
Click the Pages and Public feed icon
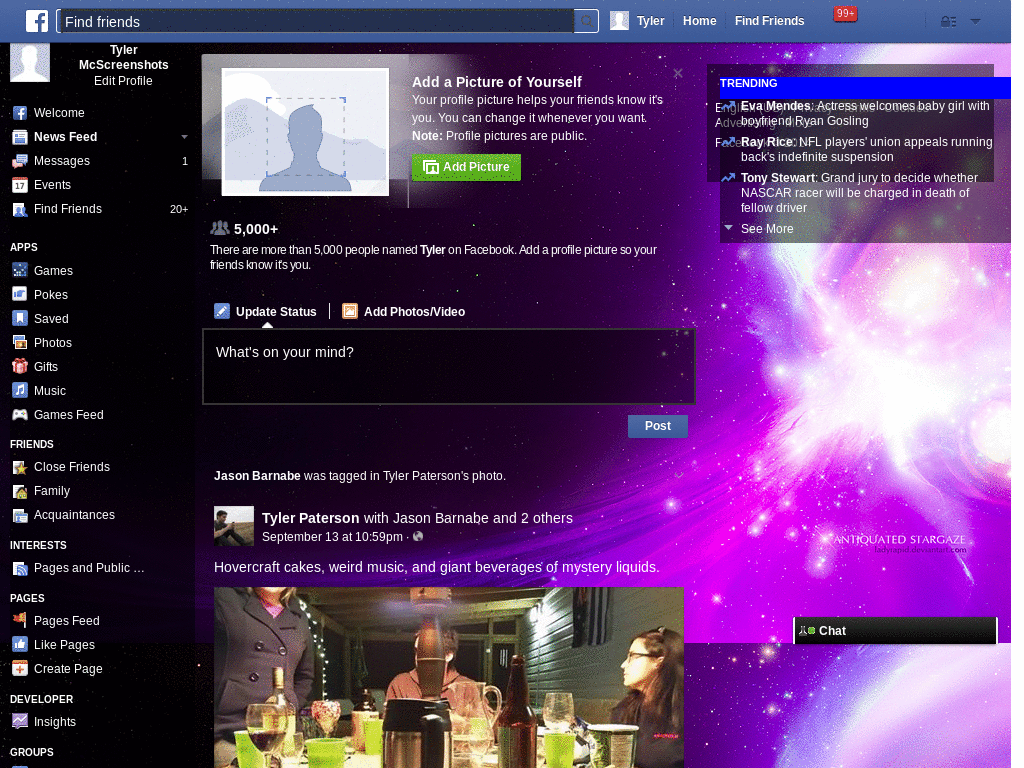(x=20, y=568)
